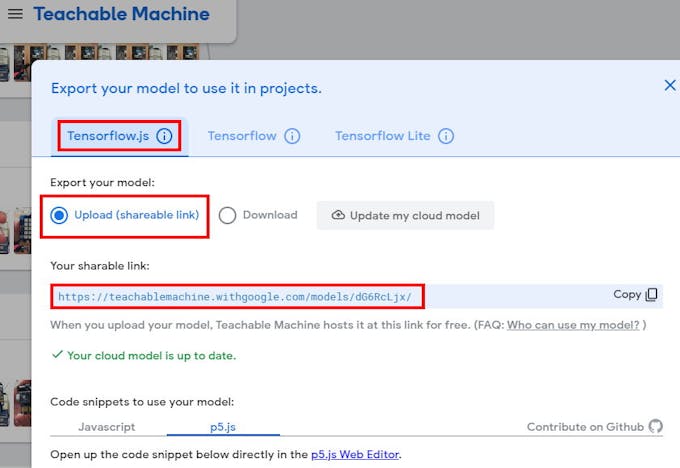Switch to the Tensorflow.js tab

coord(119,136)
